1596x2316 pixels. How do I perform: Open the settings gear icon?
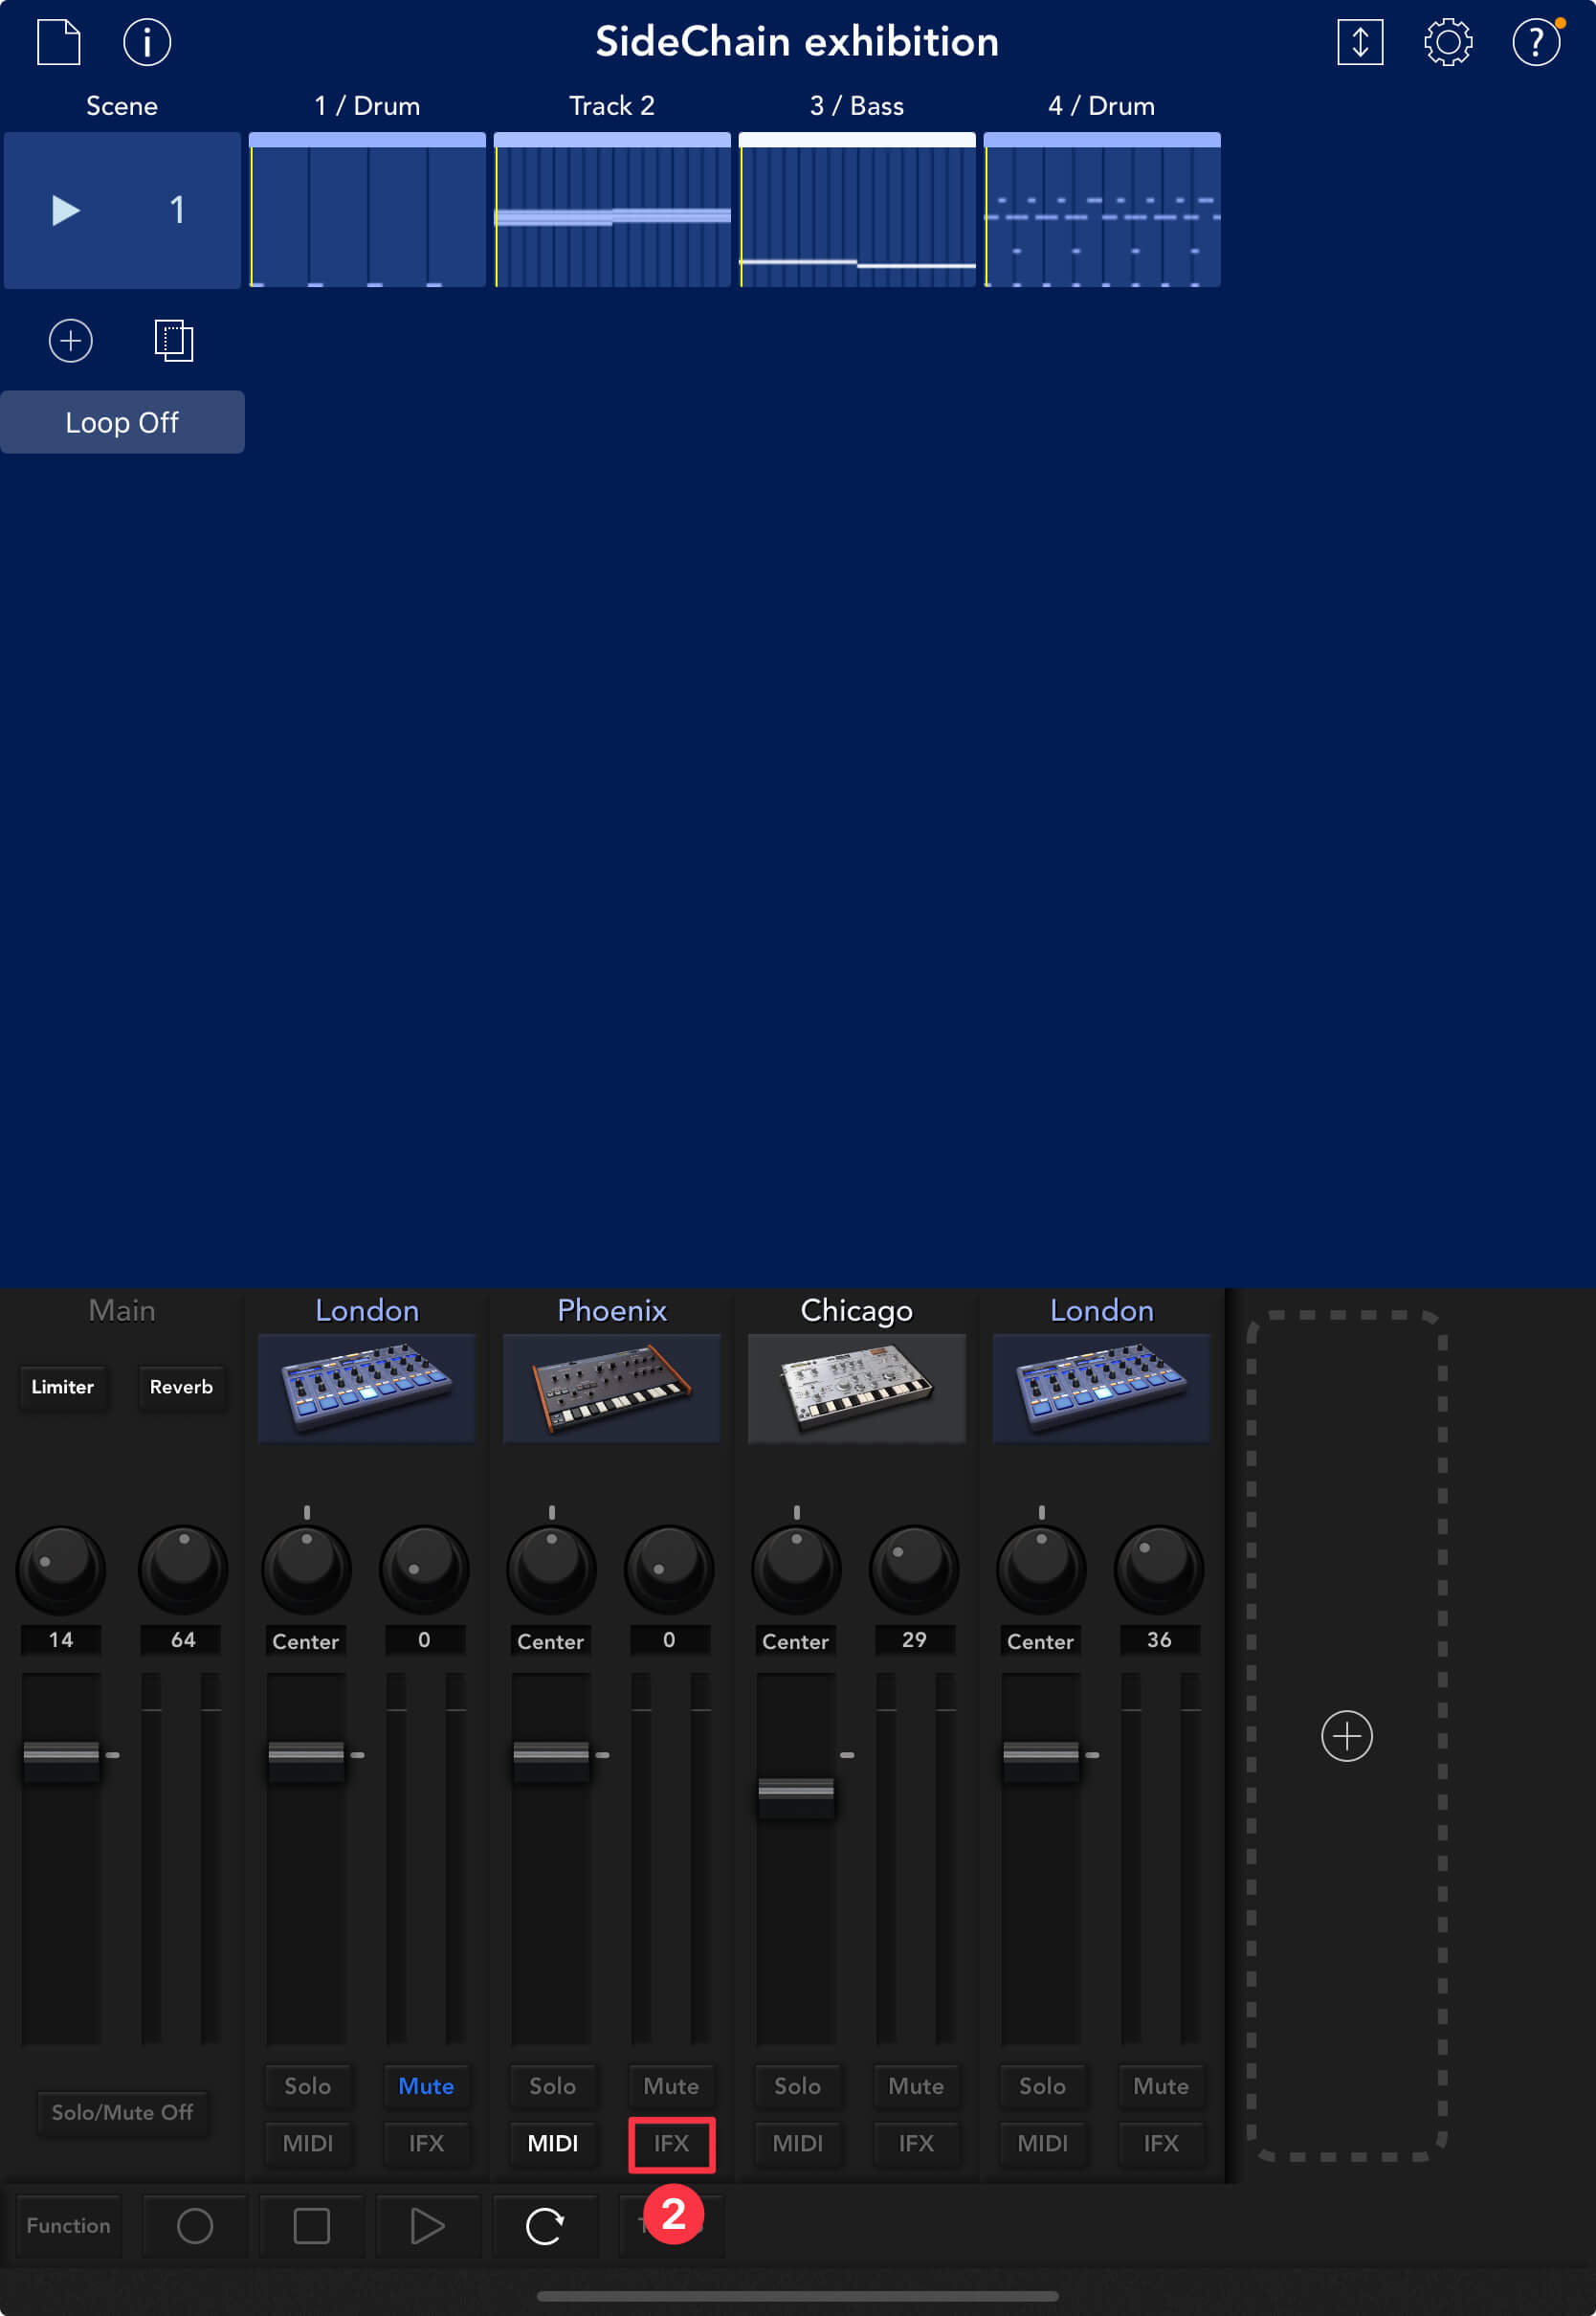coord(1447,42)
